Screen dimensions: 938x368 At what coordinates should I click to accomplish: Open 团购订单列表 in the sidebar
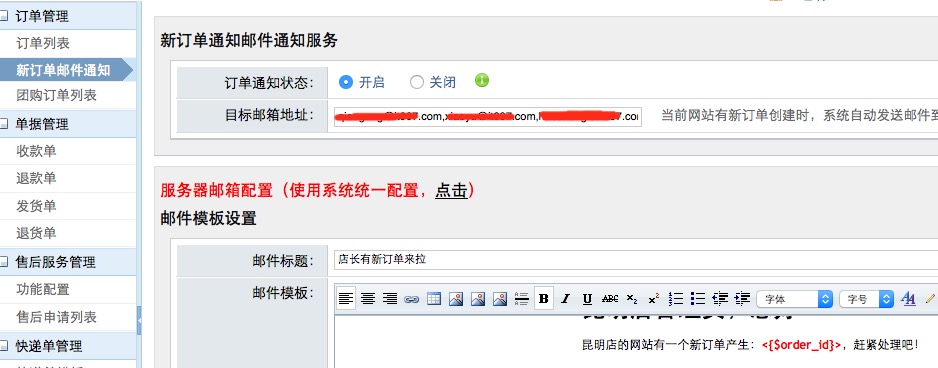click(x=56, y=95)
